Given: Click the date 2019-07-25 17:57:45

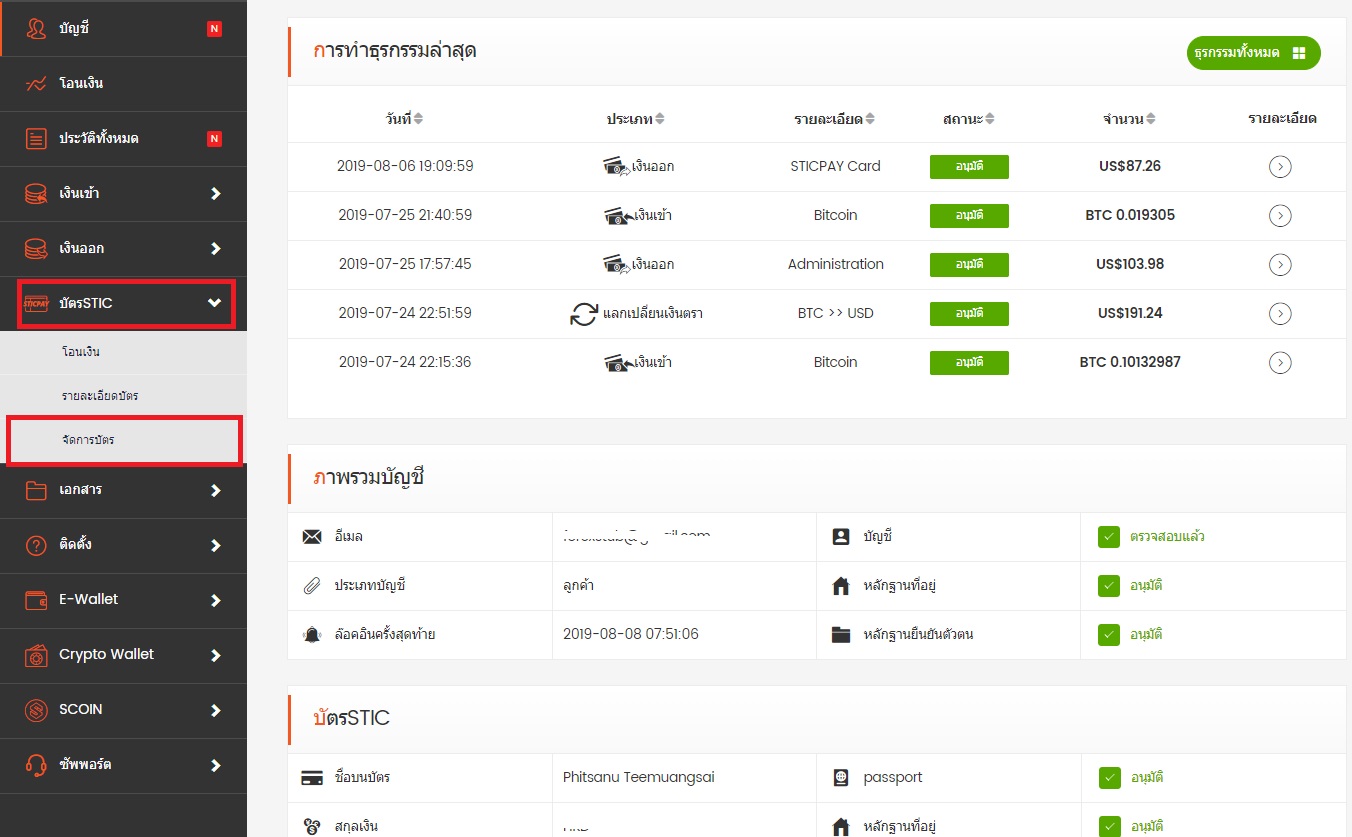Looking at the screenshot, I should click(405, 264).
